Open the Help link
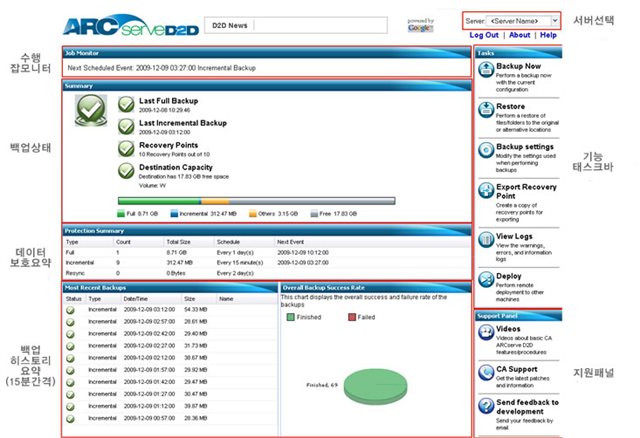The height and width of the screenshot is (438, 640). pyautogui.click(x=548, y=35)
